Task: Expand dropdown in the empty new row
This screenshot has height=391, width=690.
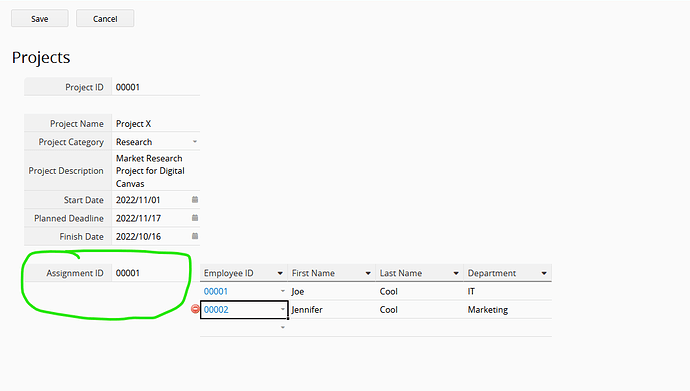Action: coord(283,327)
